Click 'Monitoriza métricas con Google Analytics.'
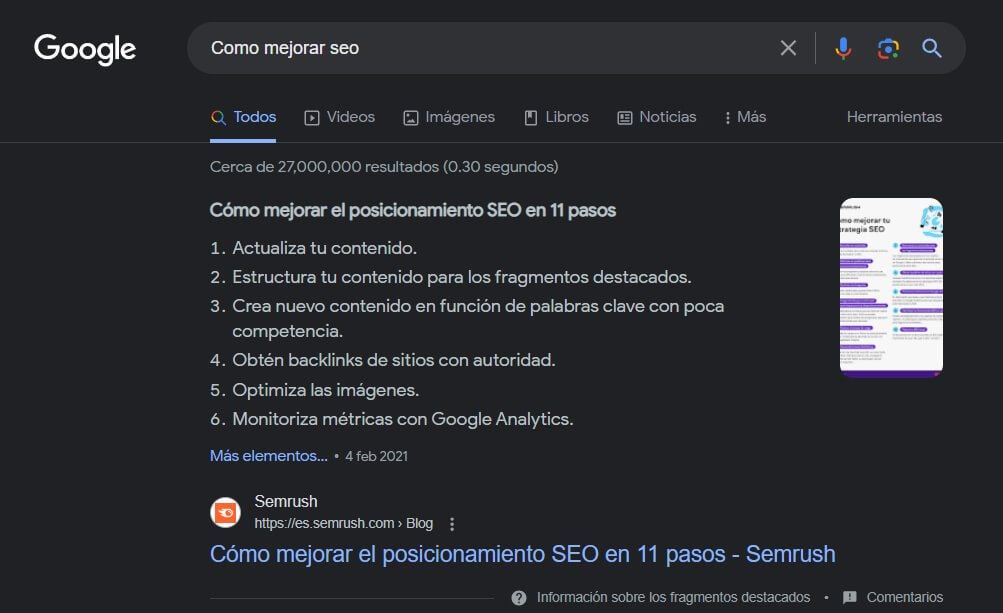This screenshot has height=613, width=1003. coord(403,419)
